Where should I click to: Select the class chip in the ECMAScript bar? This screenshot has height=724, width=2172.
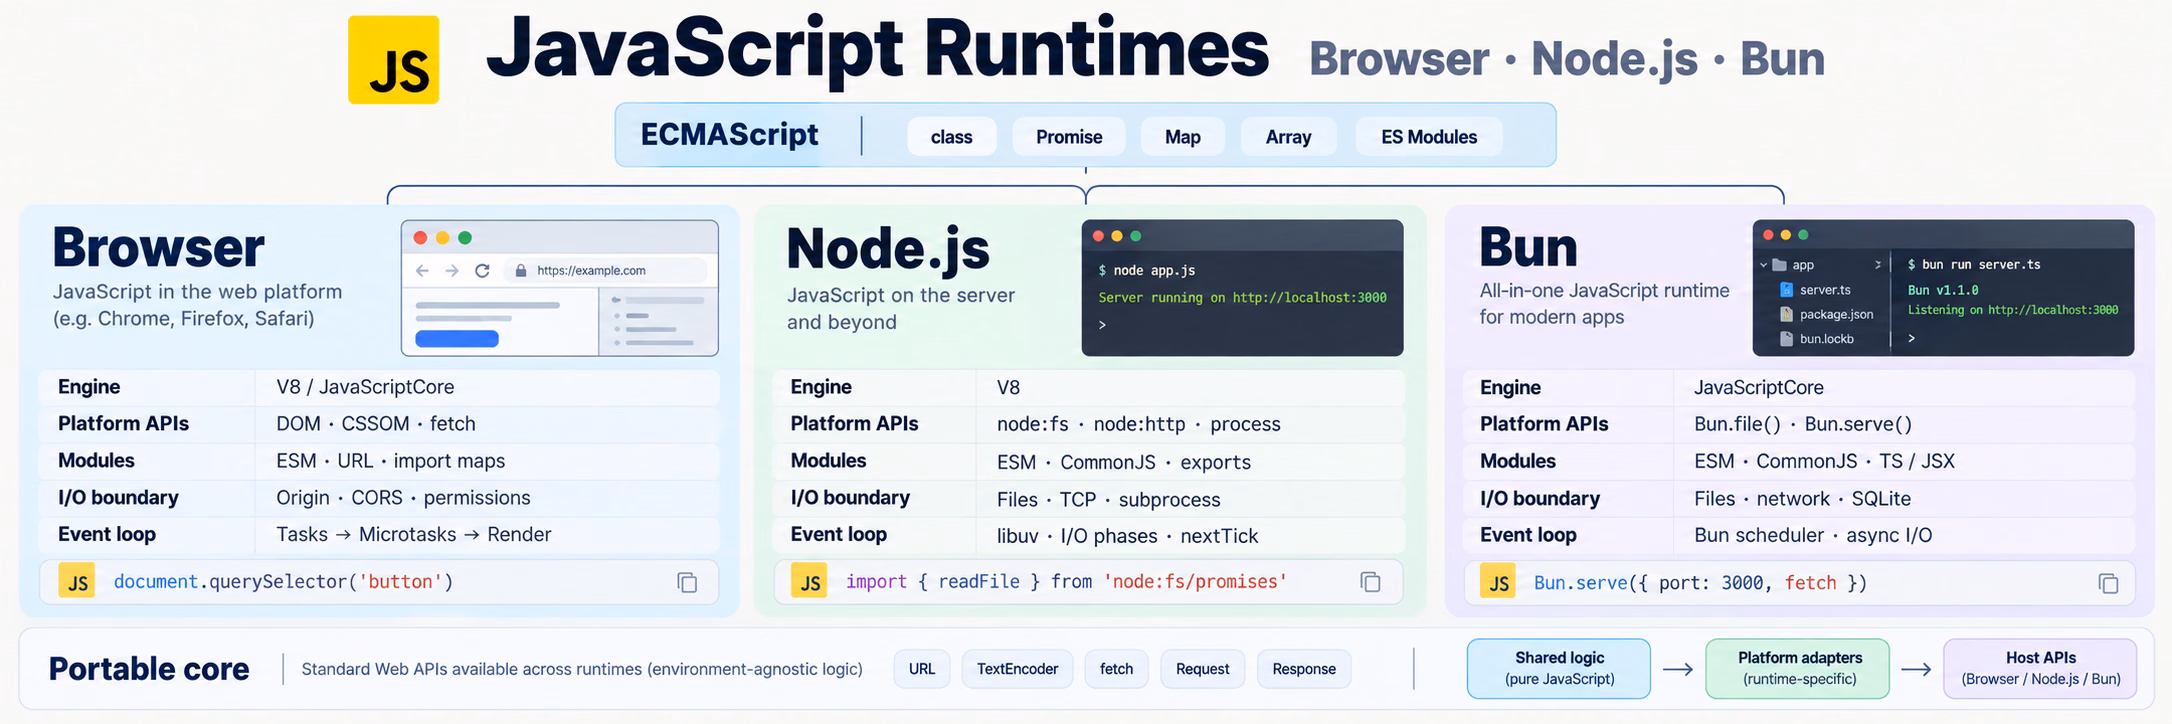pos(952,137)
